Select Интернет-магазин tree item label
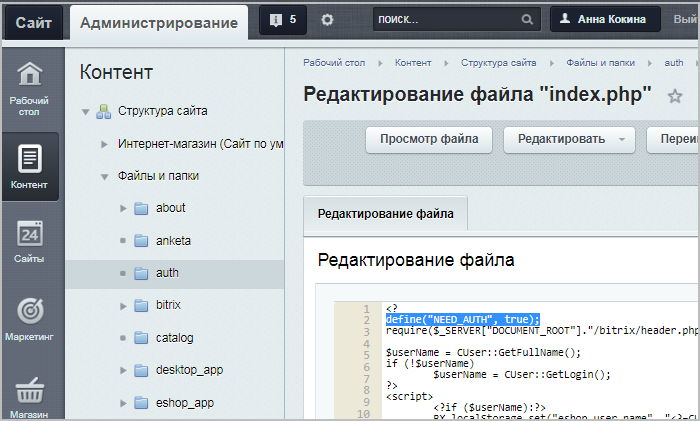Screen dimensions: 700x421 [200, 144]
